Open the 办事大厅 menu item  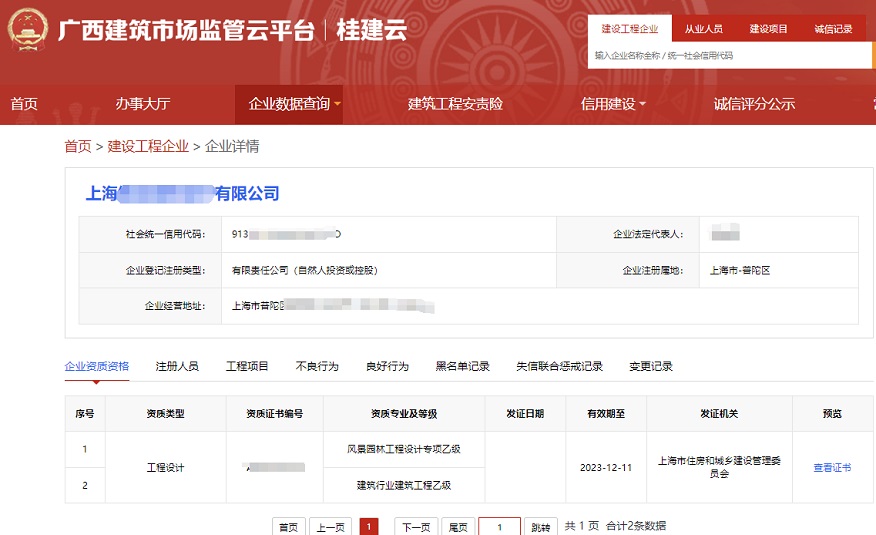click(142, 104)
